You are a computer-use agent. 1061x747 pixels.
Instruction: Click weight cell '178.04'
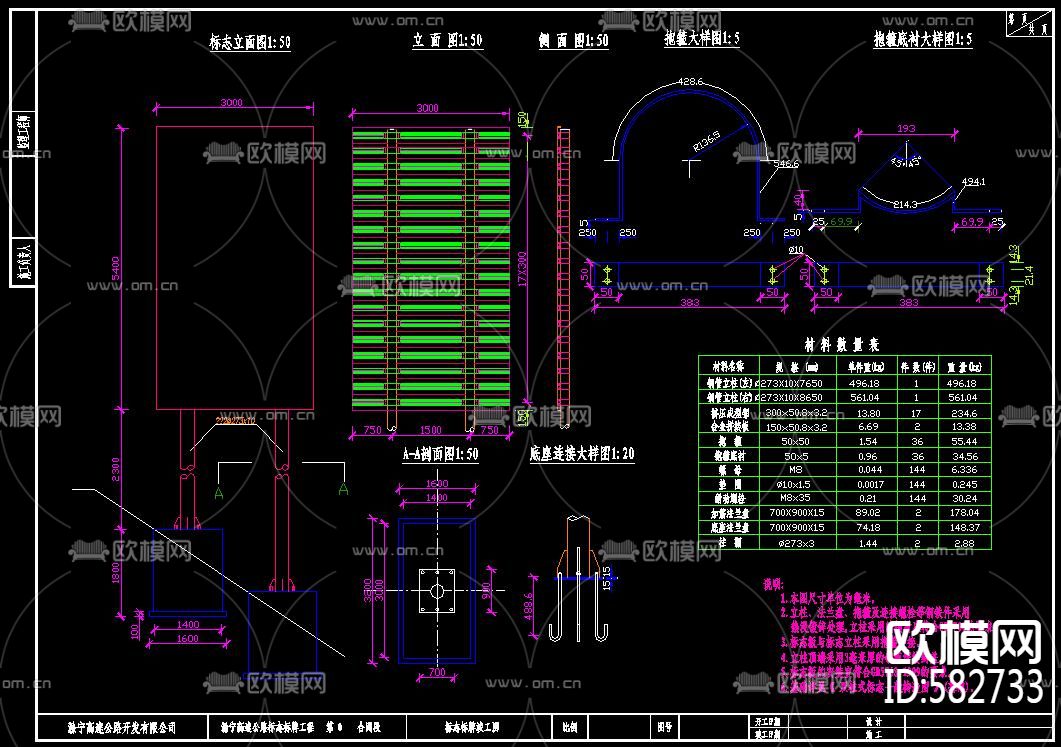[x=964, y=513]
